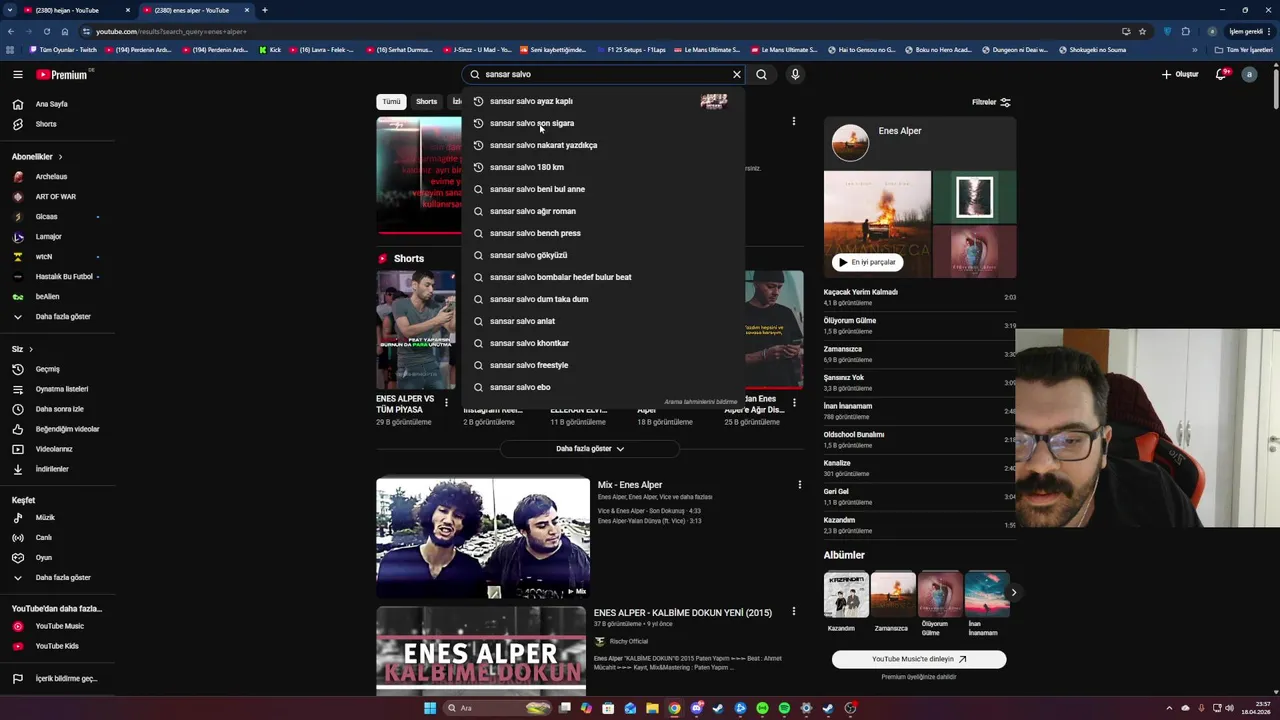This screenshot has height=720, width=1280.
Task: Click the taskbar Ara search box
Action: 498,708
